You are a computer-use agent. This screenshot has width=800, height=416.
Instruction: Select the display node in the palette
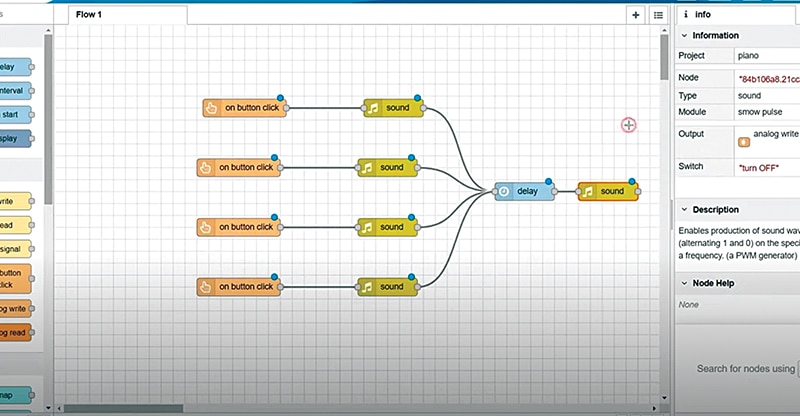(15, 138)
